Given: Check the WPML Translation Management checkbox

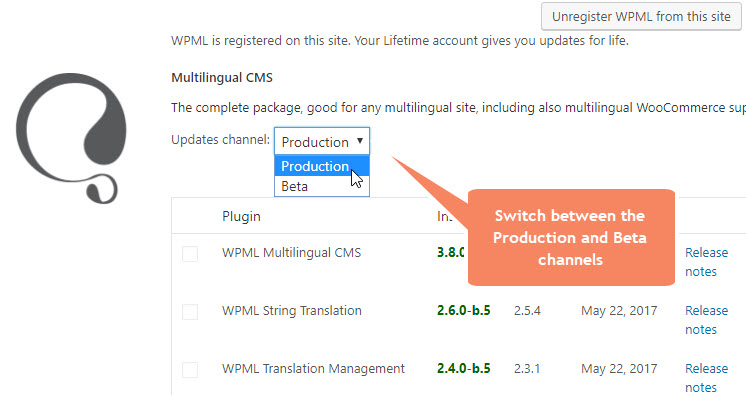Looking at the screenshot, I should click(190, 370).
